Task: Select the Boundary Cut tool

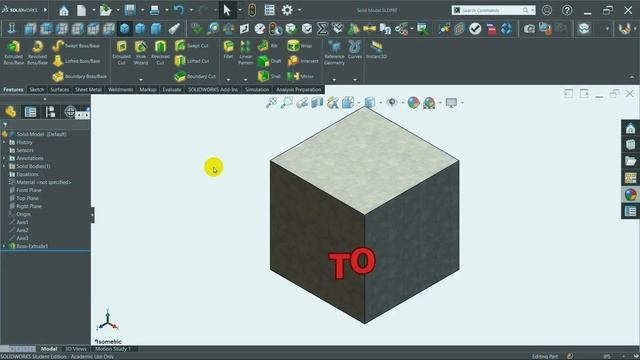Action: point(195,76)
